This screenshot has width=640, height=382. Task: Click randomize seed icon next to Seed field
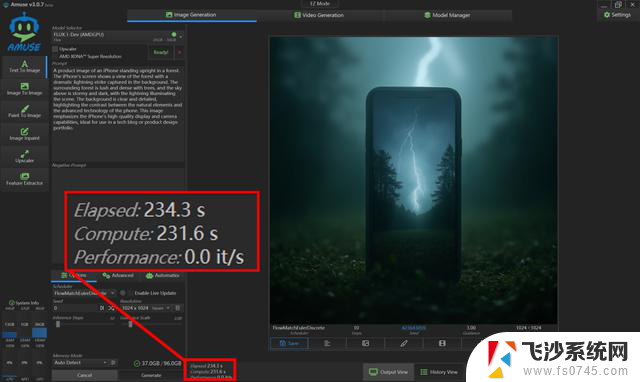tap(111, 308)
